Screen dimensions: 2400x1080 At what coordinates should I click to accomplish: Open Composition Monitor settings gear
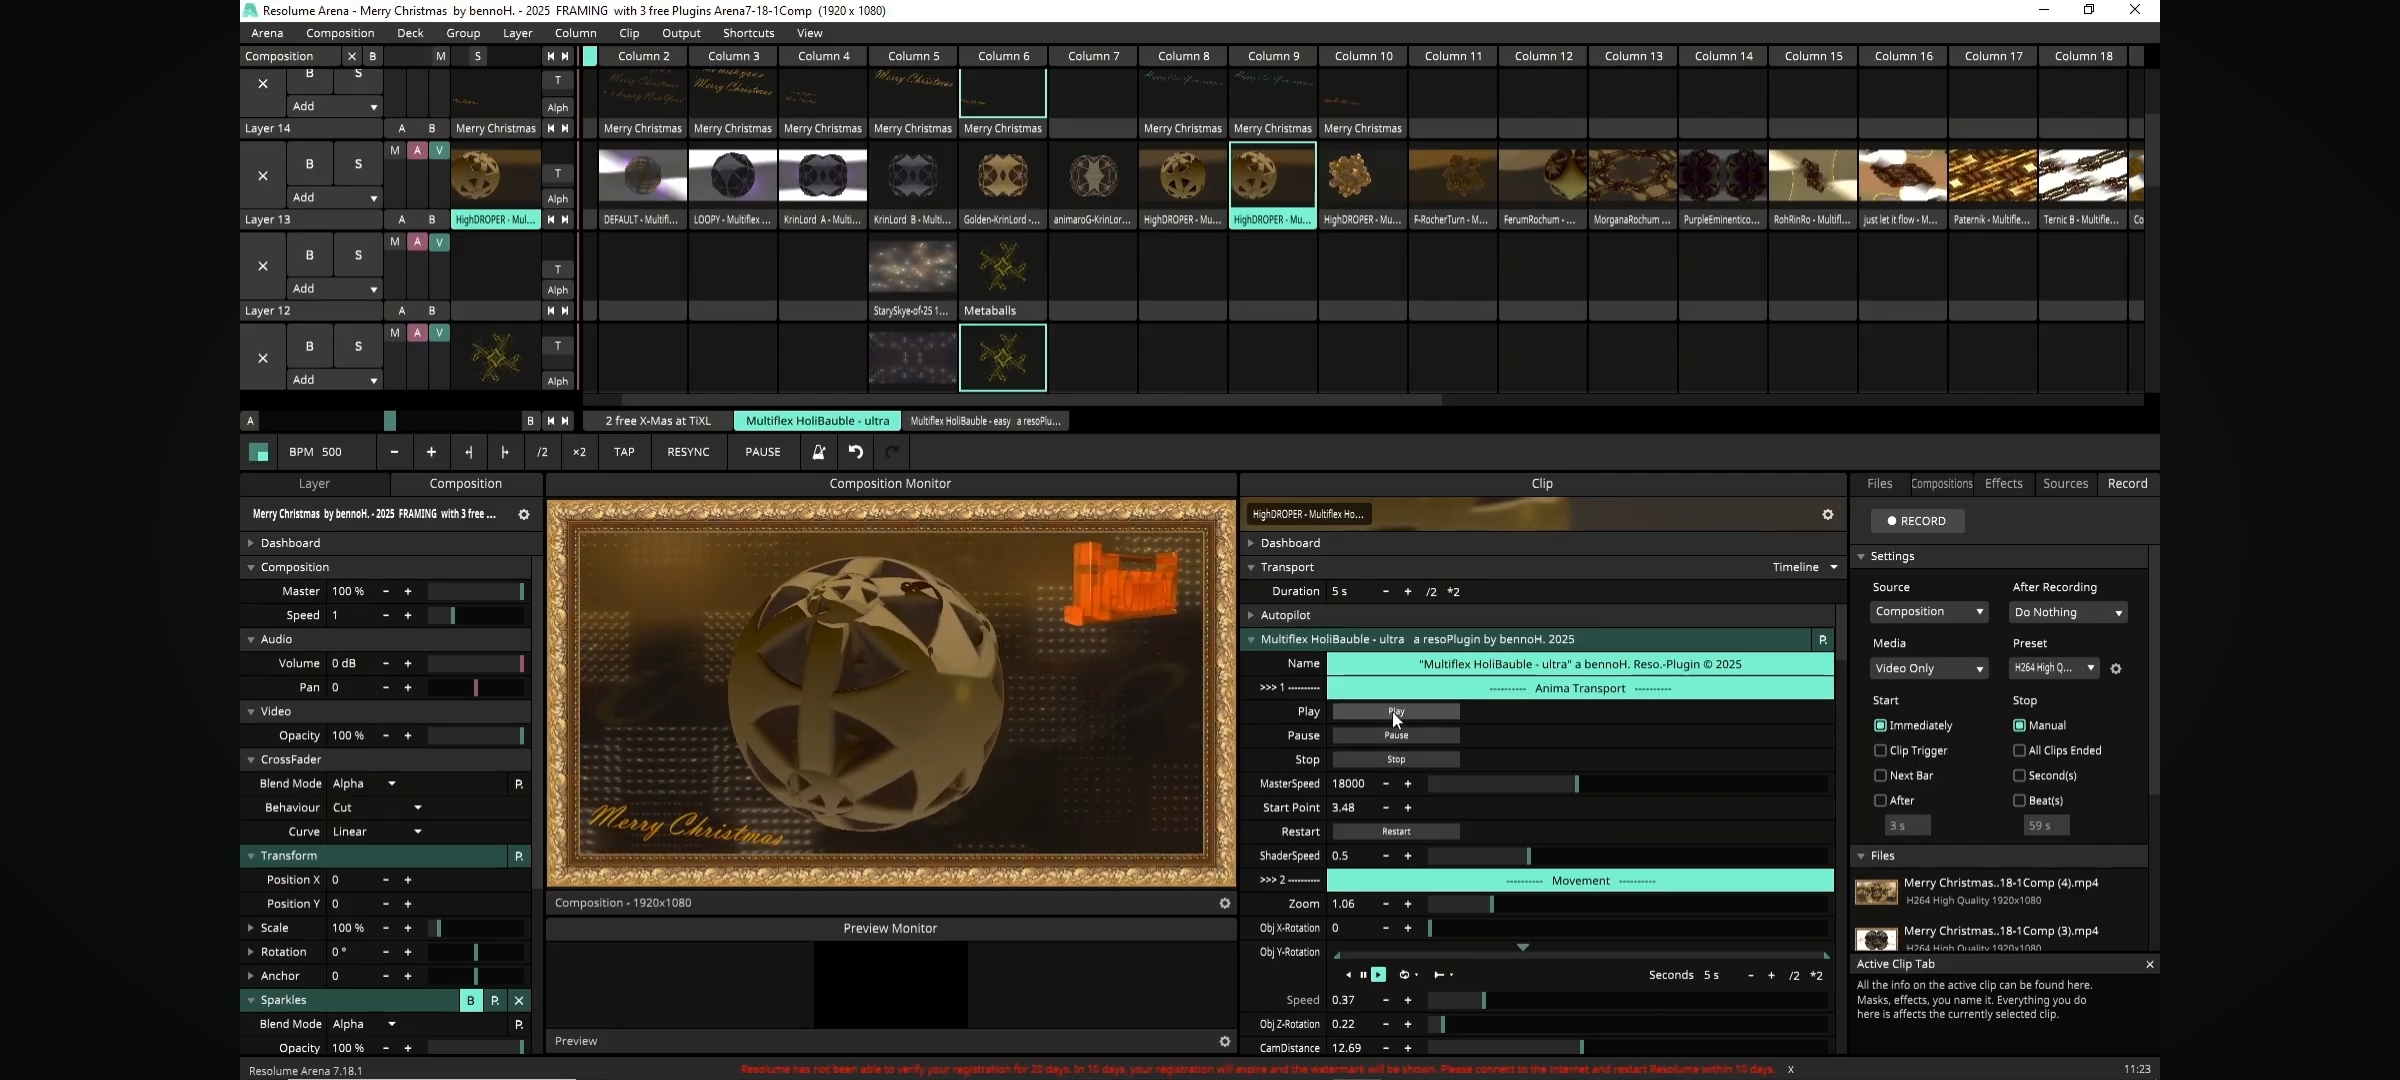point(1224,903)
